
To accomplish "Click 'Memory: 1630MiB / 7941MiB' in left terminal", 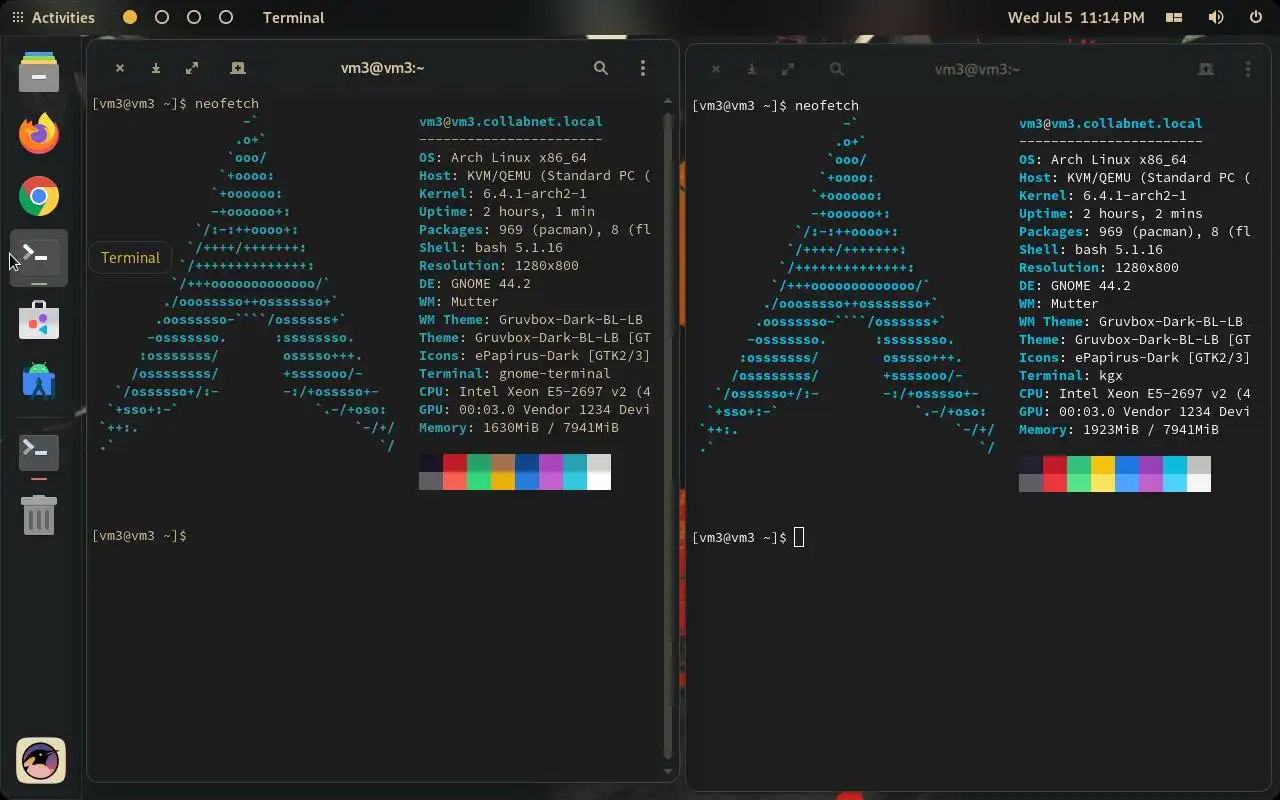I will point(519,427).
